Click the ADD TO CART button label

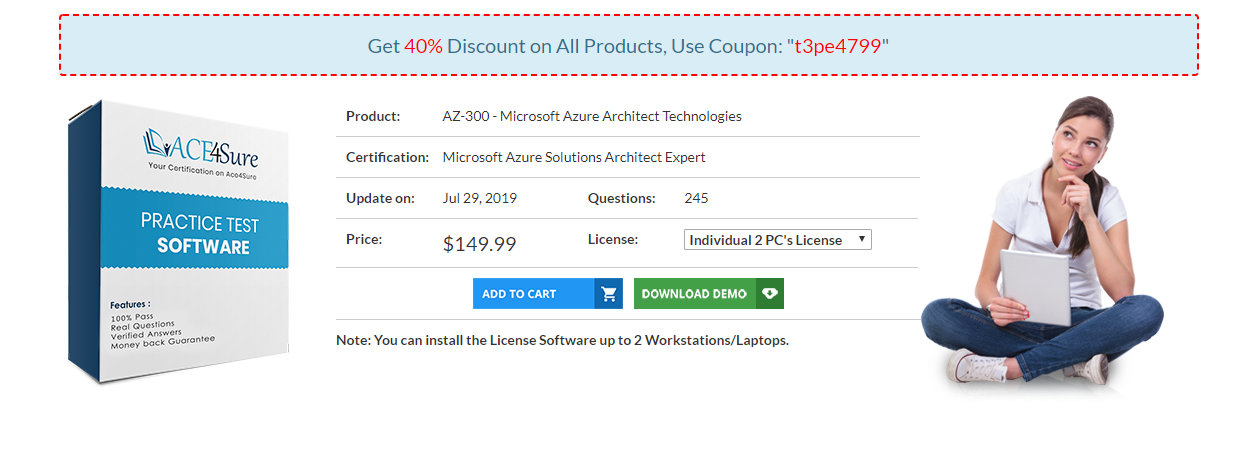coord(519,294)
